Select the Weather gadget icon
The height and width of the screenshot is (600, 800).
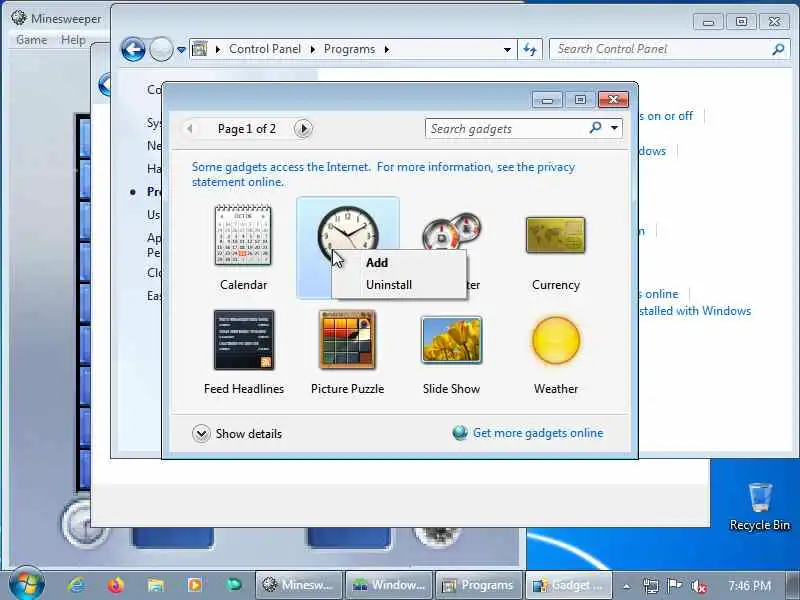(556, 340)
